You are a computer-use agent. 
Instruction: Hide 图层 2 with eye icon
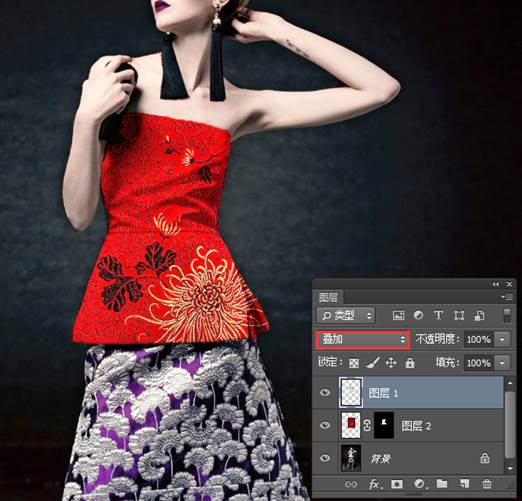pos(325,426)
